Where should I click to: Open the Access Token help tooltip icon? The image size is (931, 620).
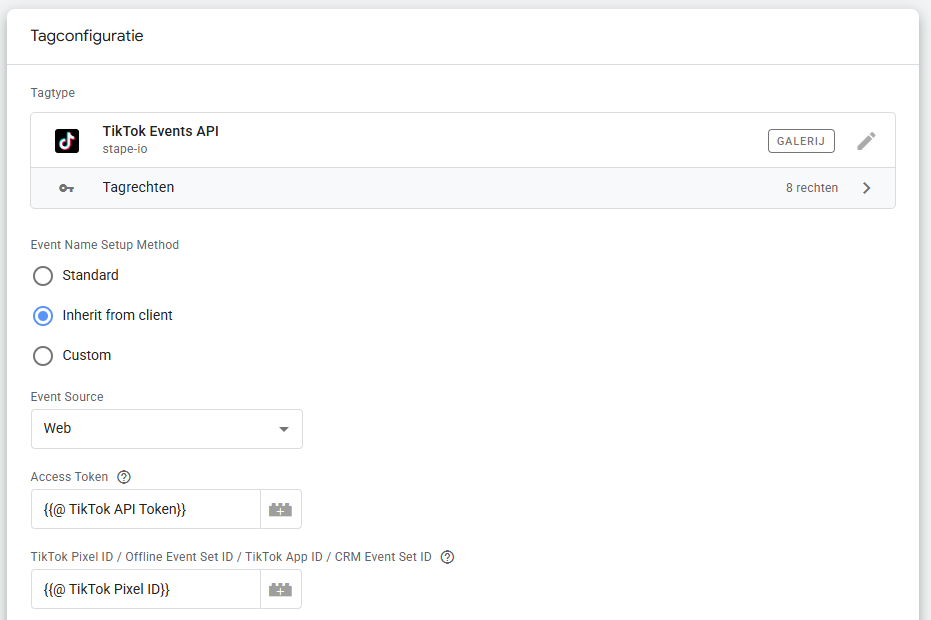click(x=124, y=477)
